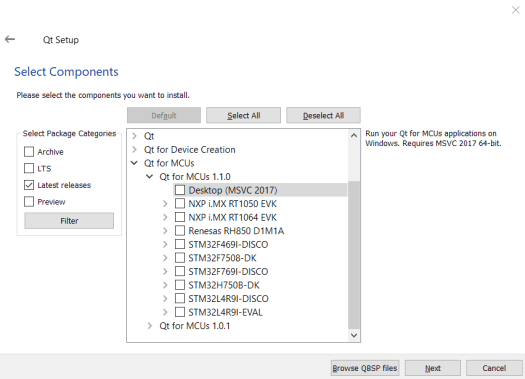This screenshot has width=525, height=379.
Task: Click the scroll up arrow of component list
Action: point(354,136)
